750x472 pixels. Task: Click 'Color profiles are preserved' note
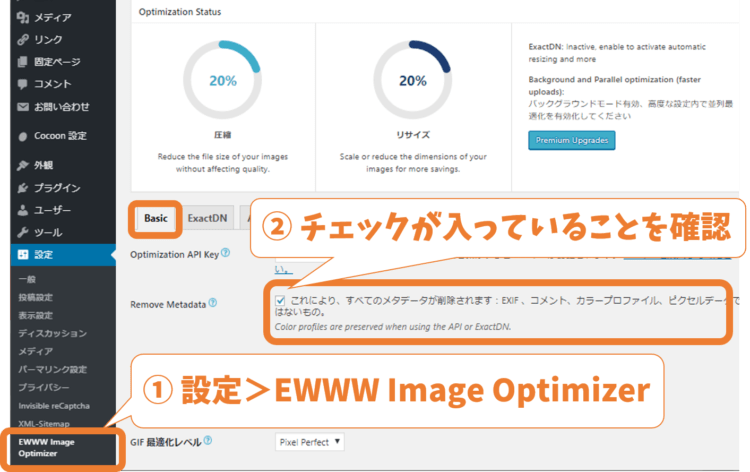pyautogui.click(x=393, y=327)
